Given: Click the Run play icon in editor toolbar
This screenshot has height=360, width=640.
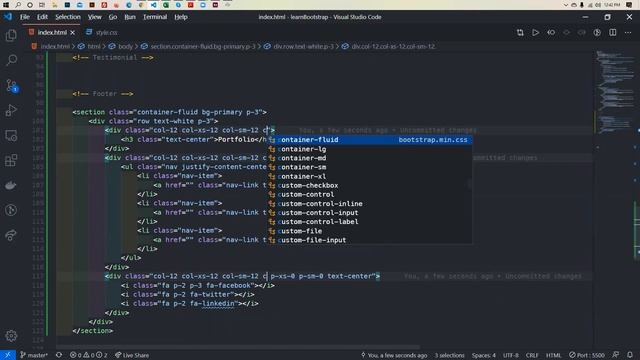Looking at the screenshot, I should coord(535,32).
